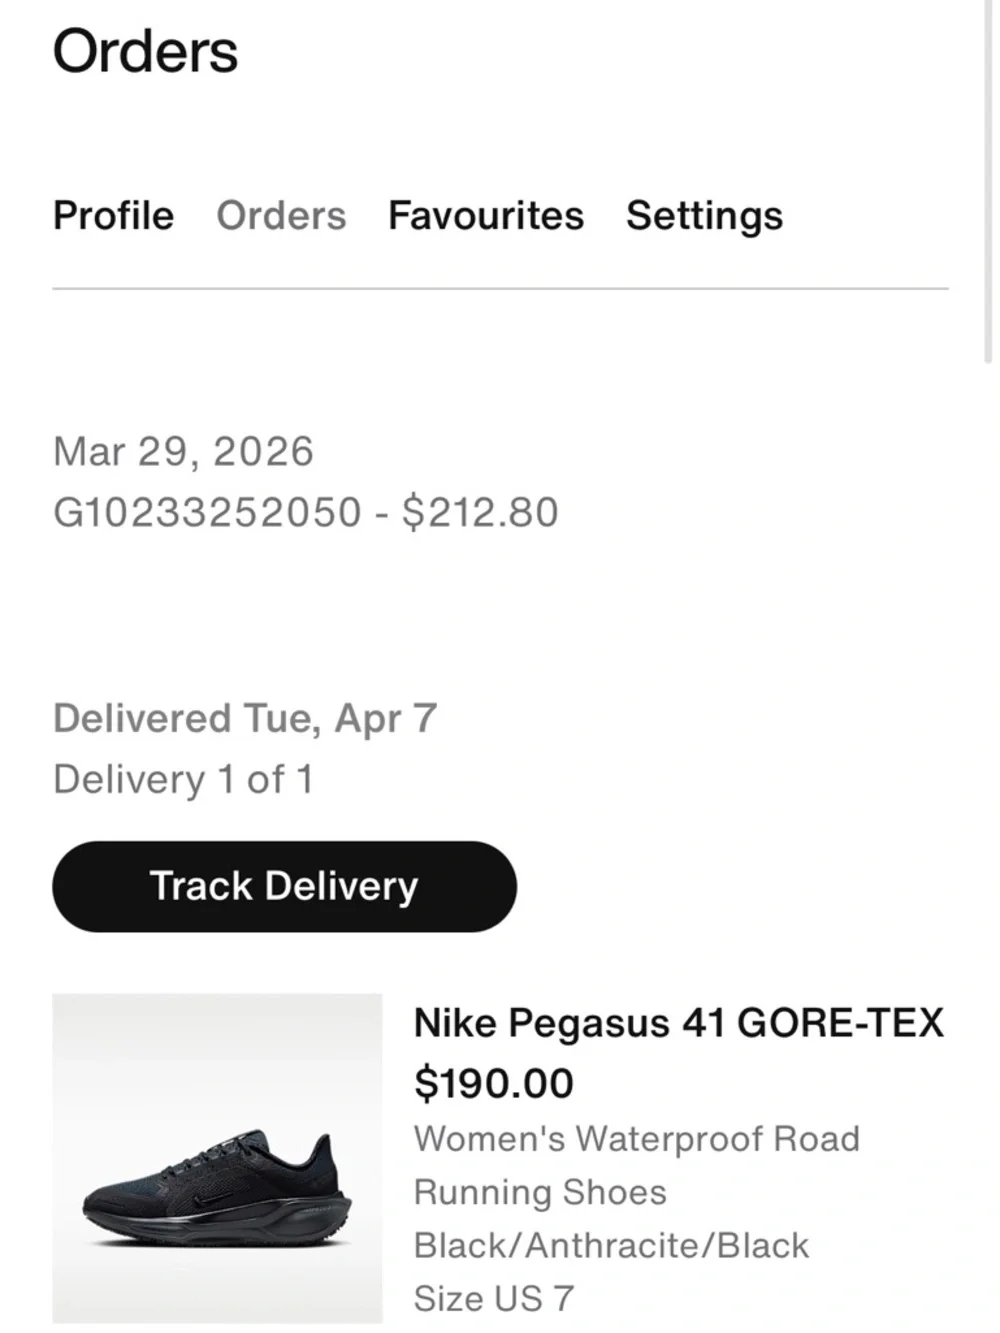Open the black Pegasus shoe thumbnail
This screenshot has height=1333, width=1000.
click(x=217, y=1158)
